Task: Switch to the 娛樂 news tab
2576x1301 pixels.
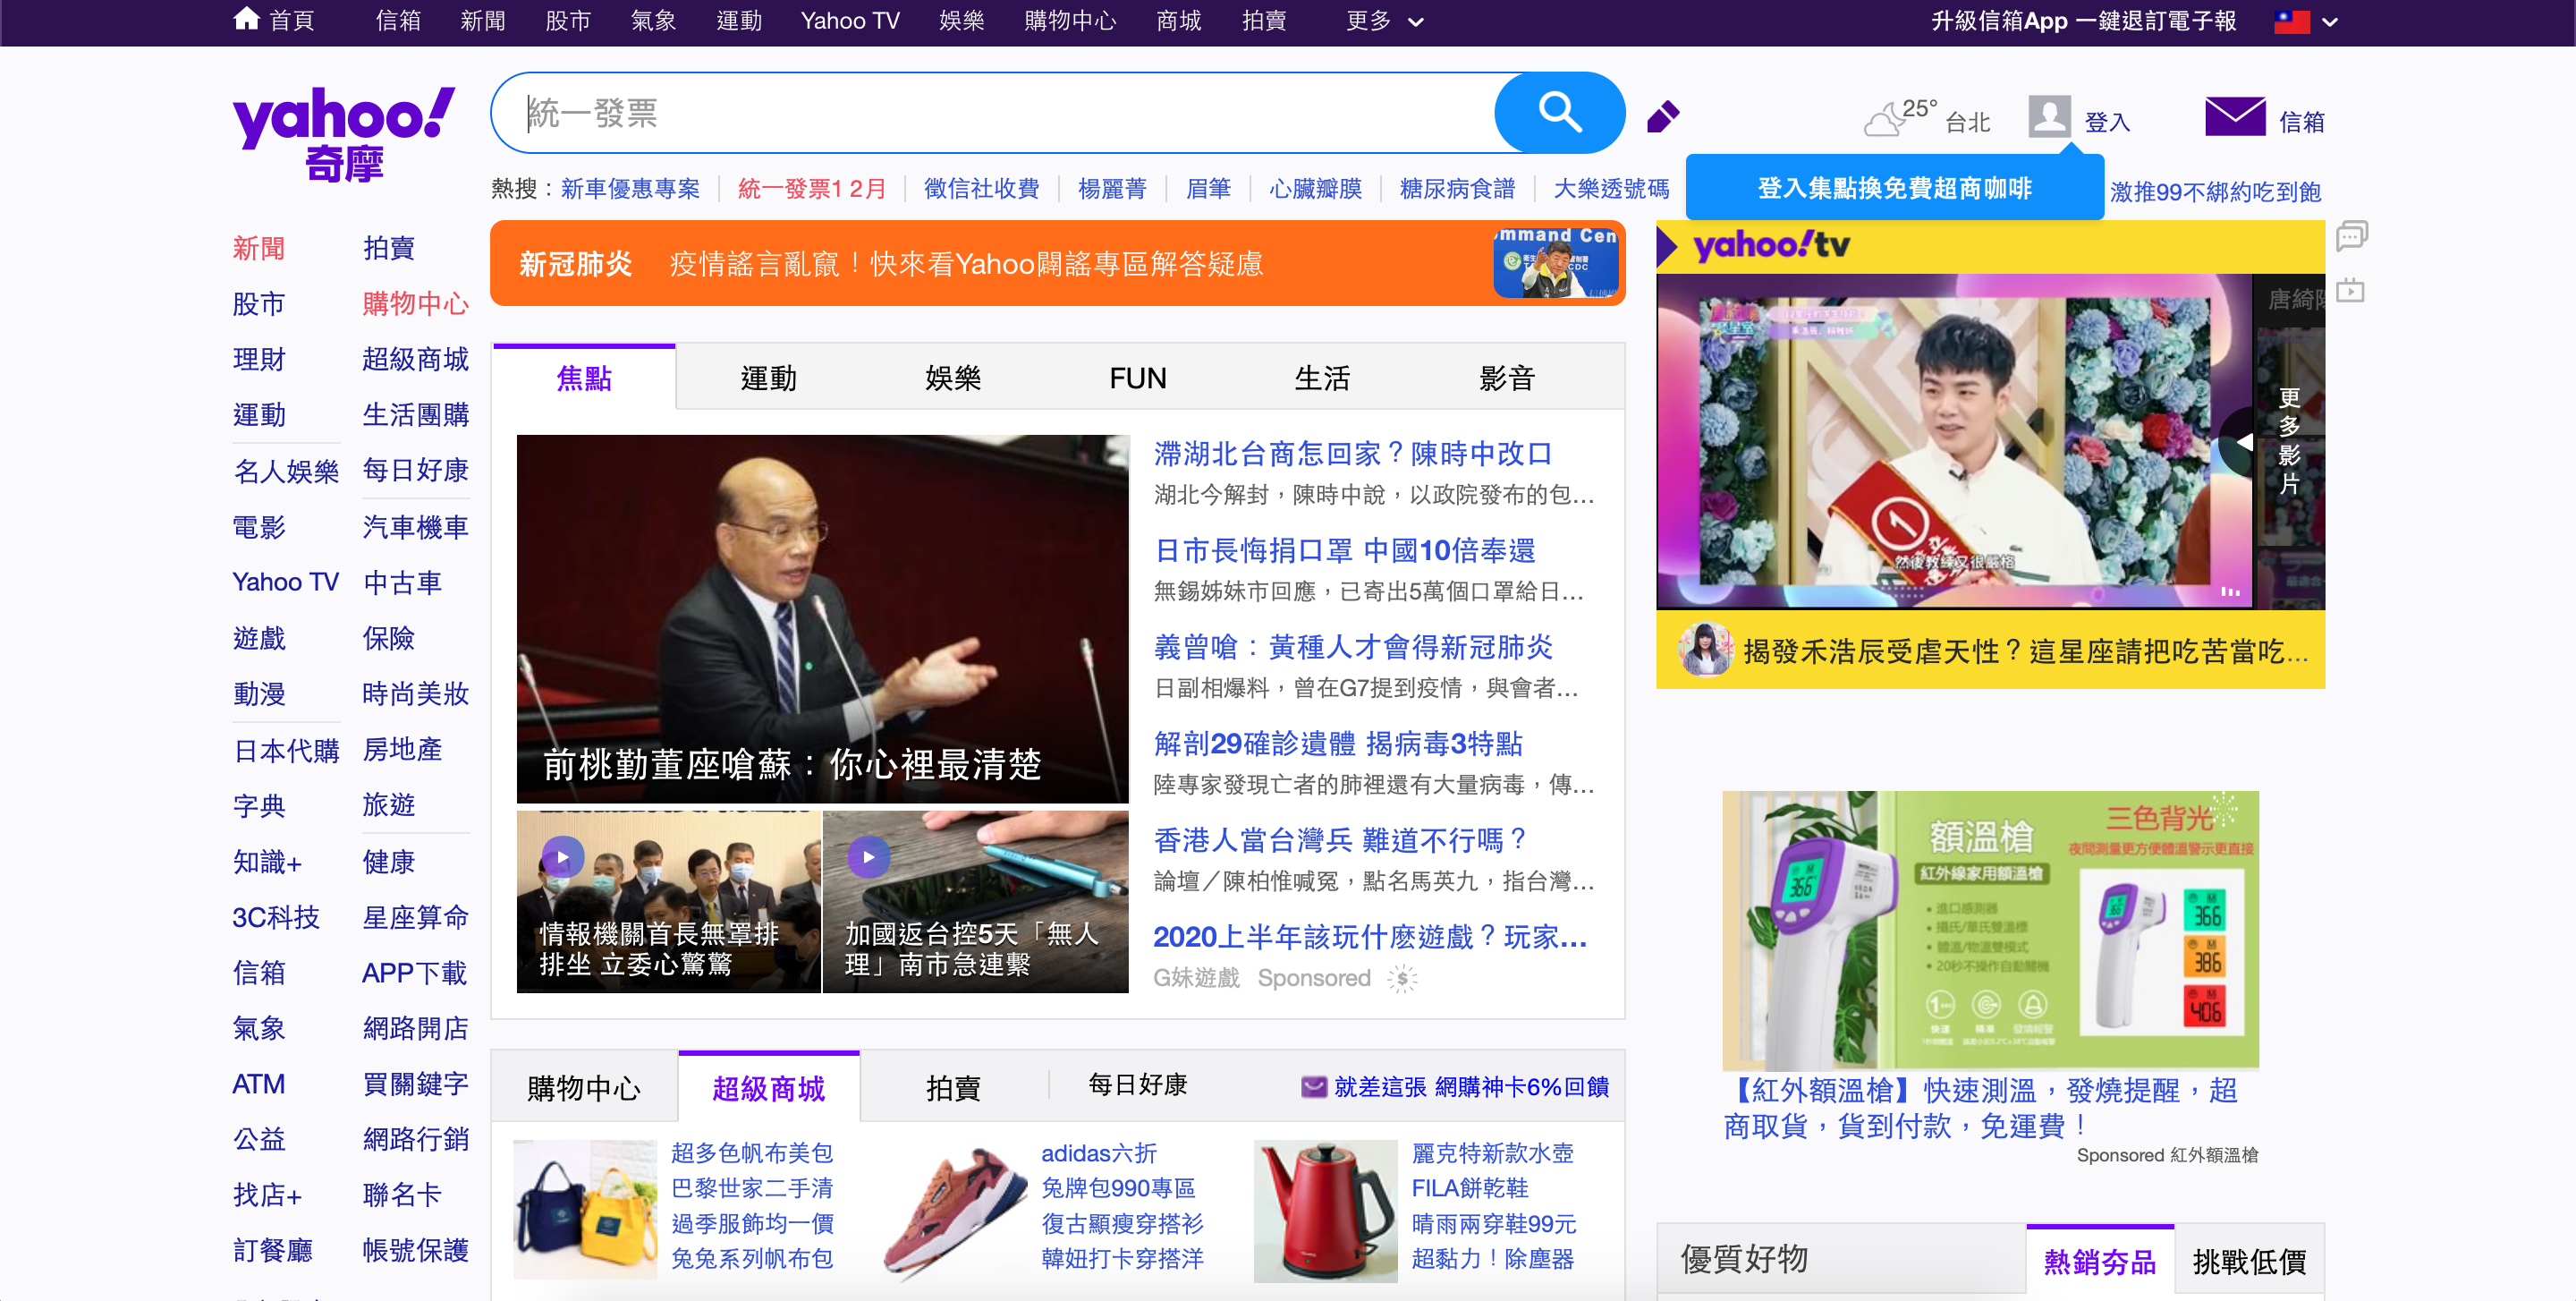Action: click(x=953, y=378)
